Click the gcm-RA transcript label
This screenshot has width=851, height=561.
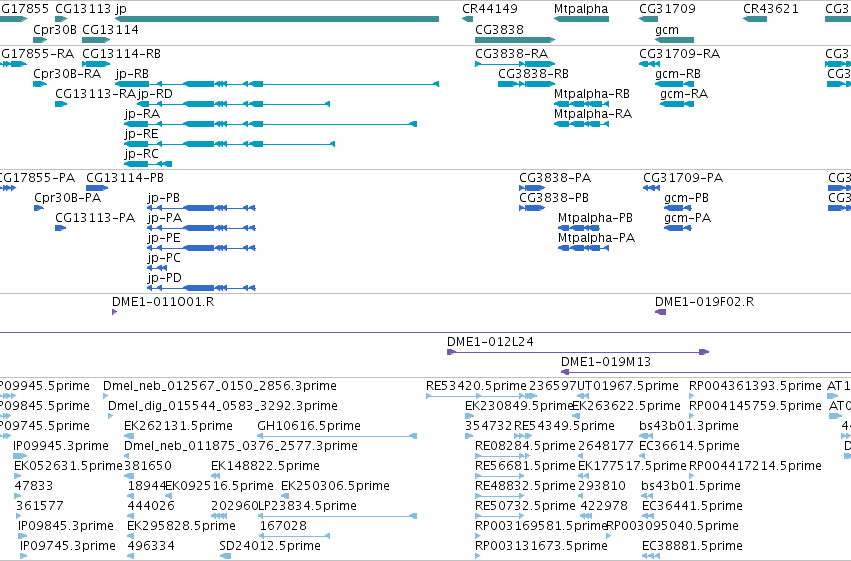[x=684, y=94]
